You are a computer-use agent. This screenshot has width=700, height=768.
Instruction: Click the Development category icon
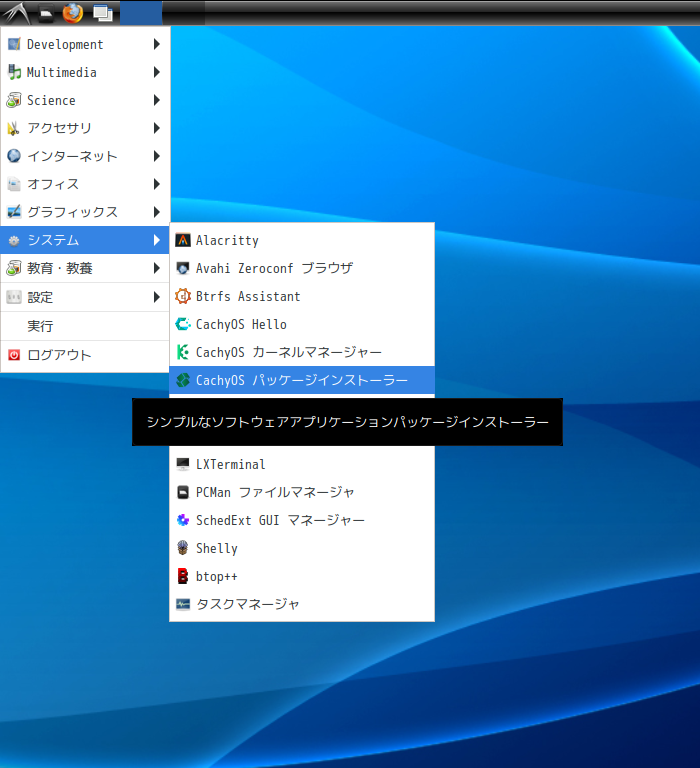pos(14,44)
